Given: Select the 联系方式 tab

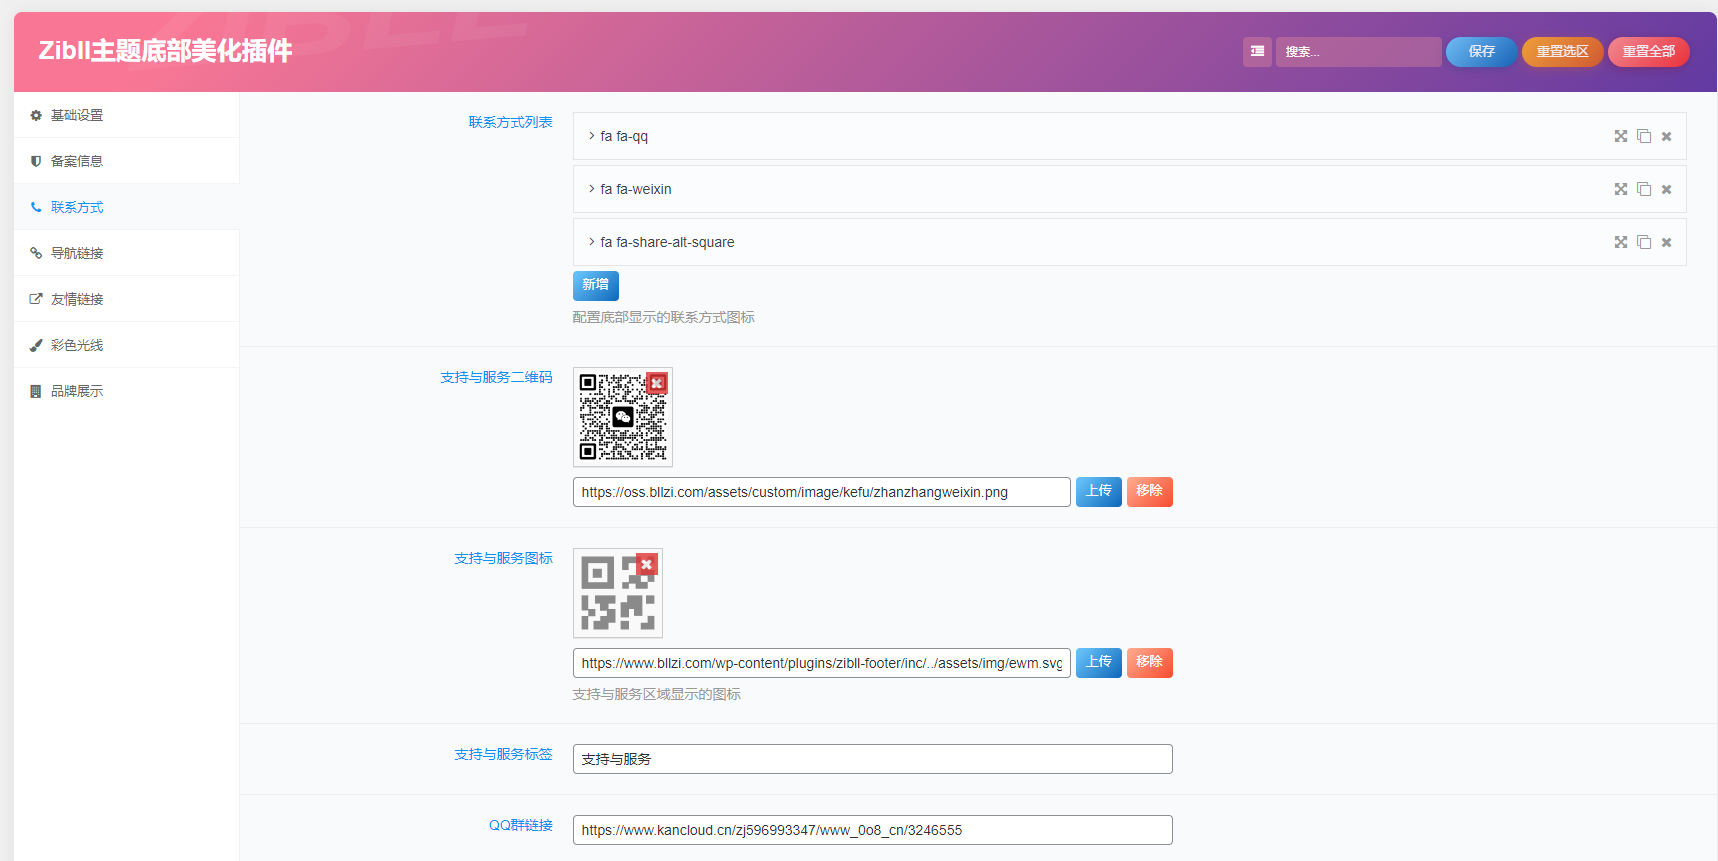Looking at the screenshot, I should (127, 207).
